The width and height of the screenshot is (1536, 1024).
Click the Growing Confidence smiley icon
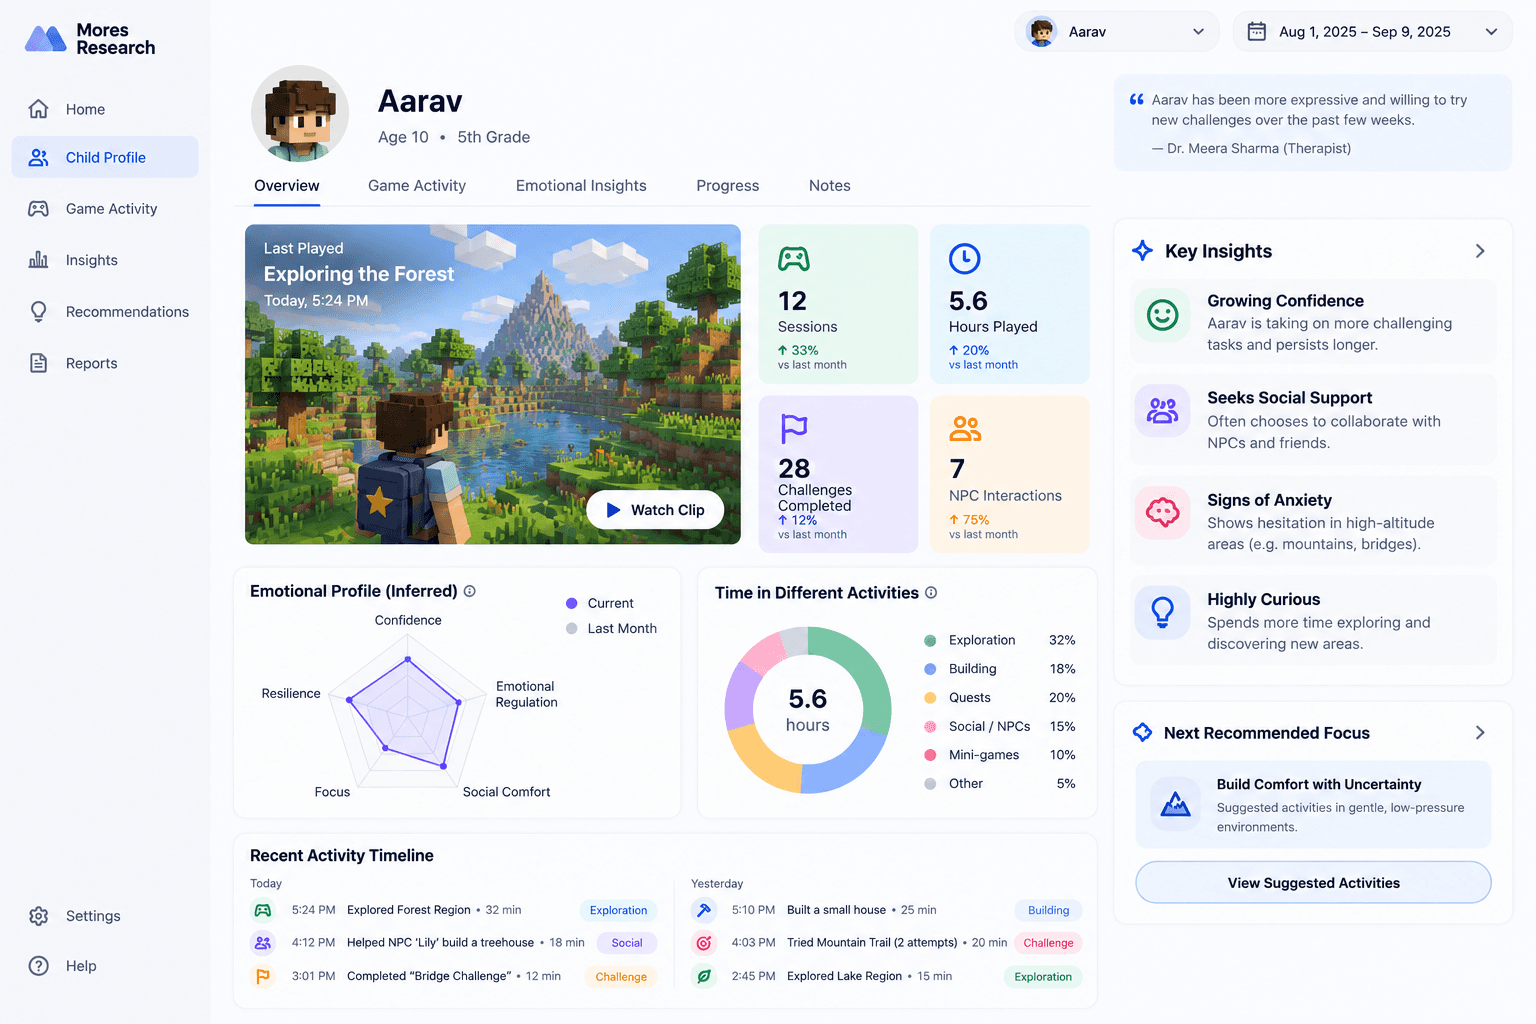click(x=1162, y=315)
